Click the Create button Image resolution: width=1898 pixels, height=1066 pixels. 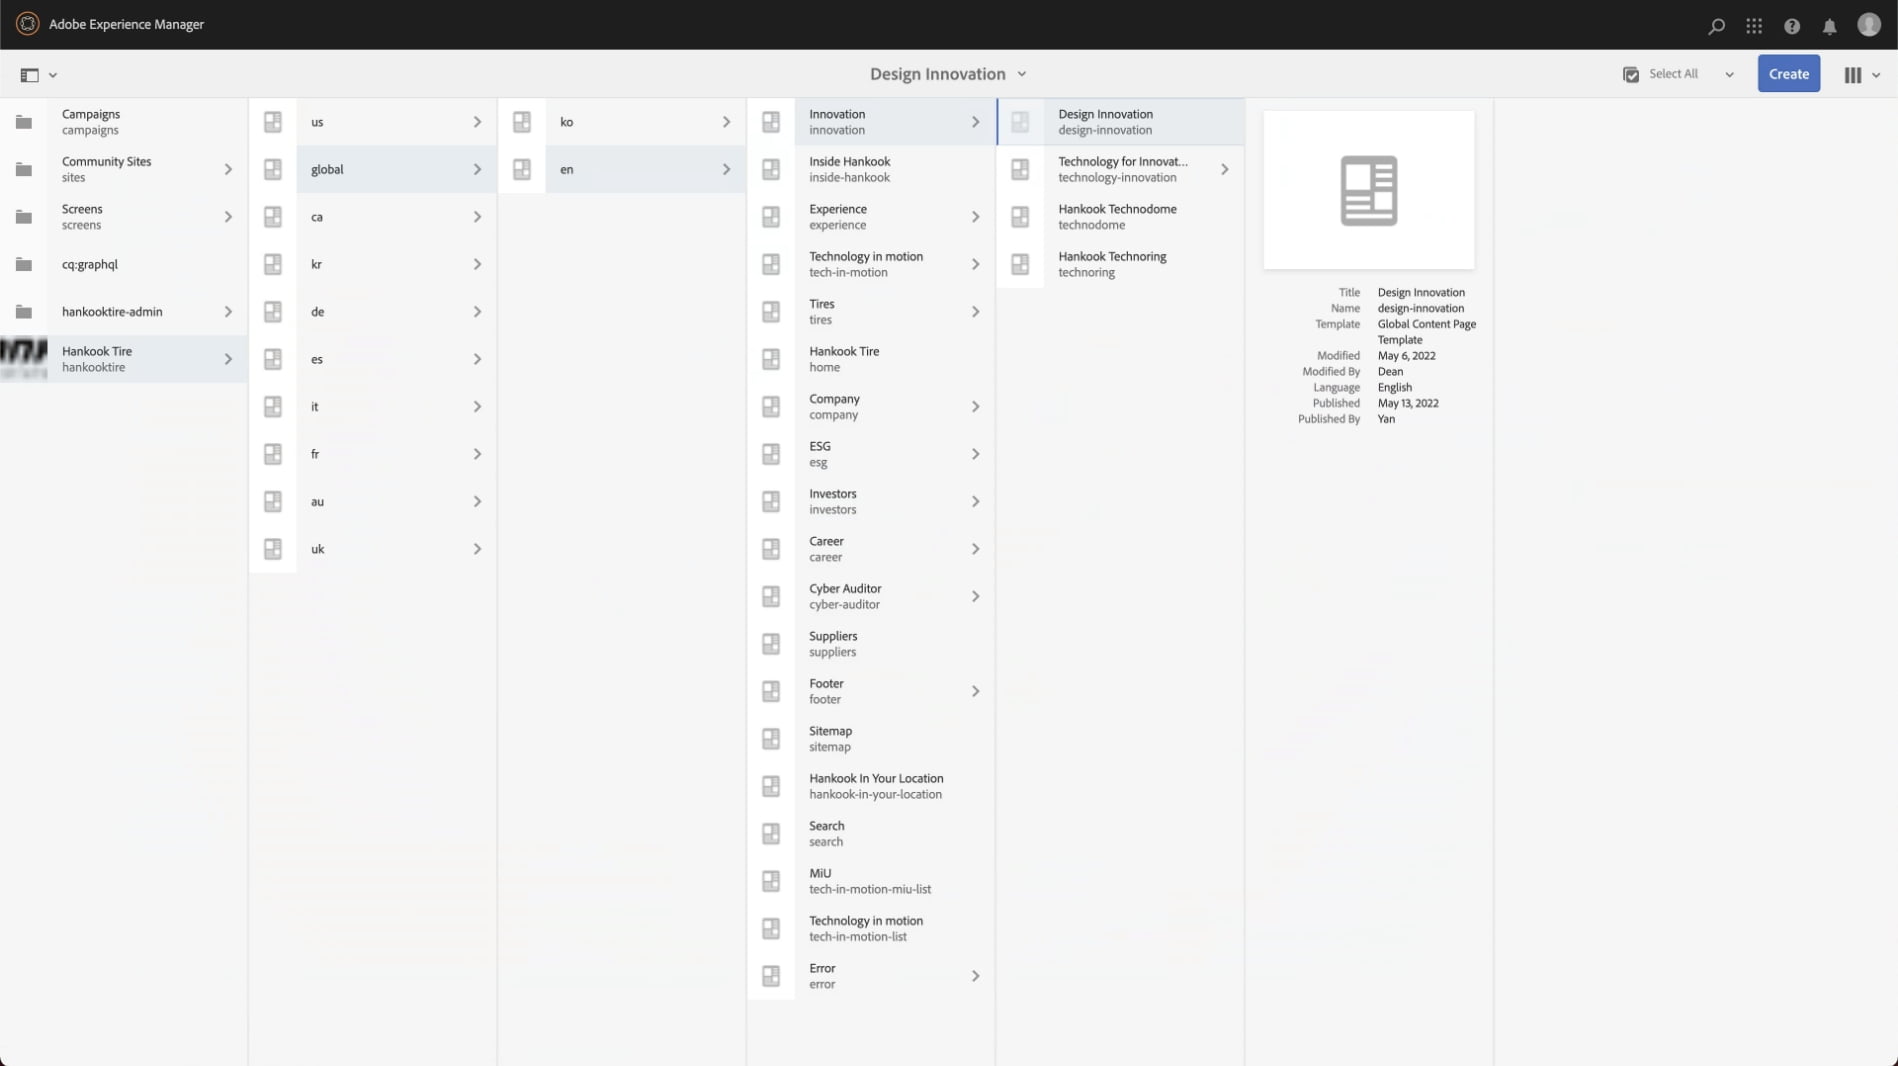coord(1788,74)
